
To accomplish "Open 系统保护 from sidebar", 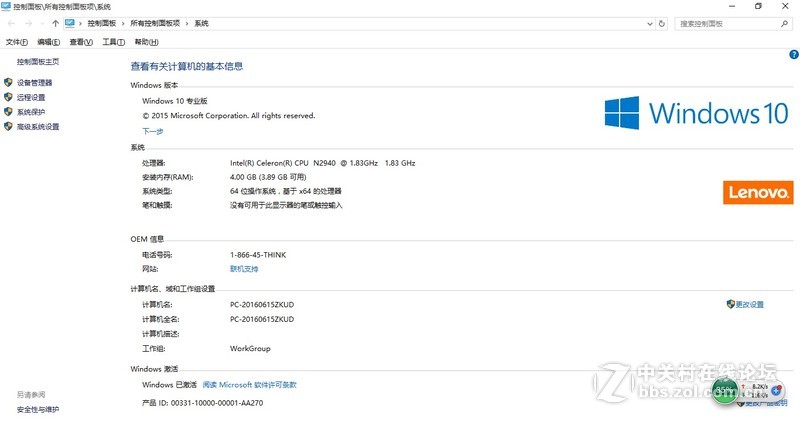I will pos(31,112).
